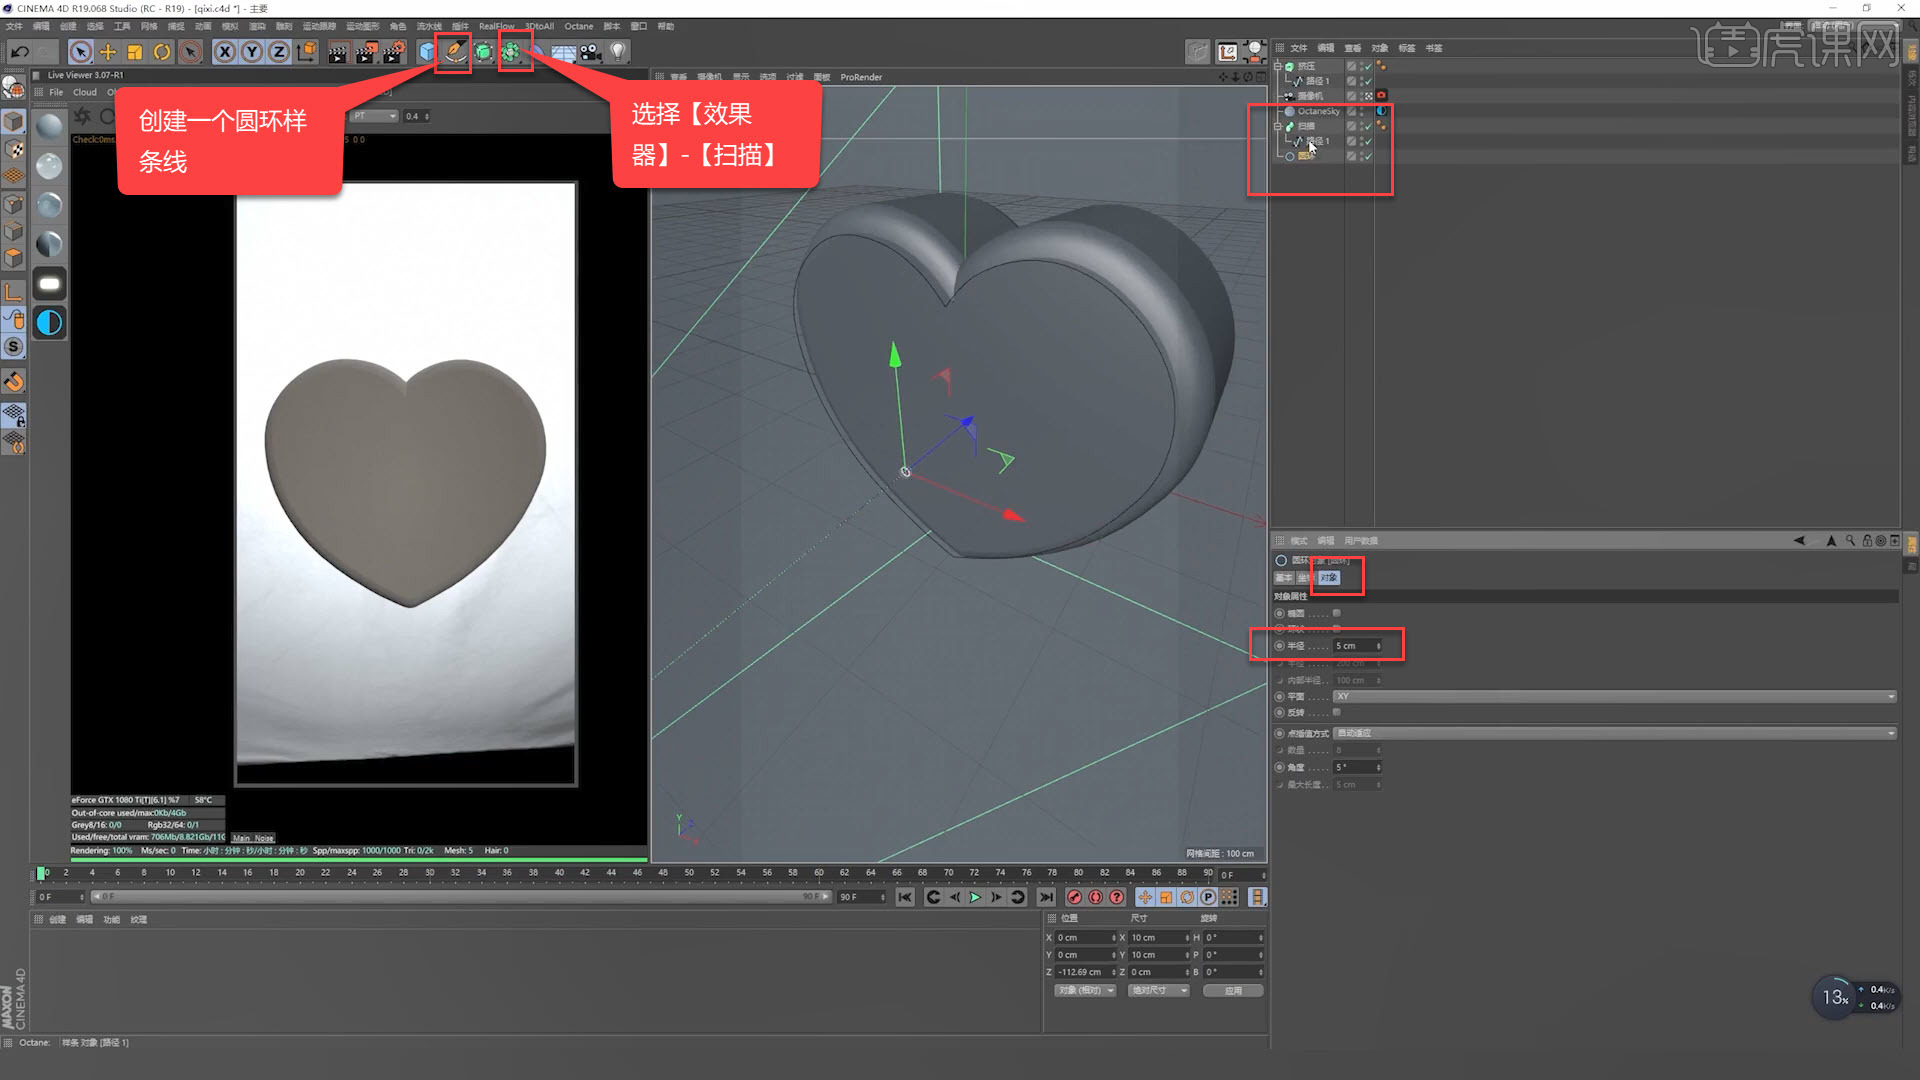The height and width of the screenshot is (1080, 1920).
Task: Click attribute manager search magnifier
Action: pos(1850,541)
